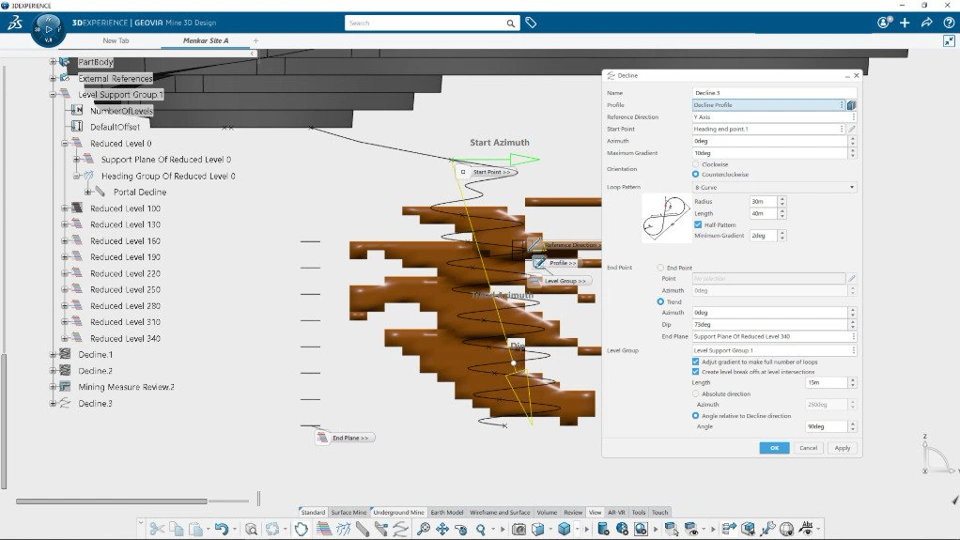Click the Undo arrow icon
960x540 pixels.
222,528
